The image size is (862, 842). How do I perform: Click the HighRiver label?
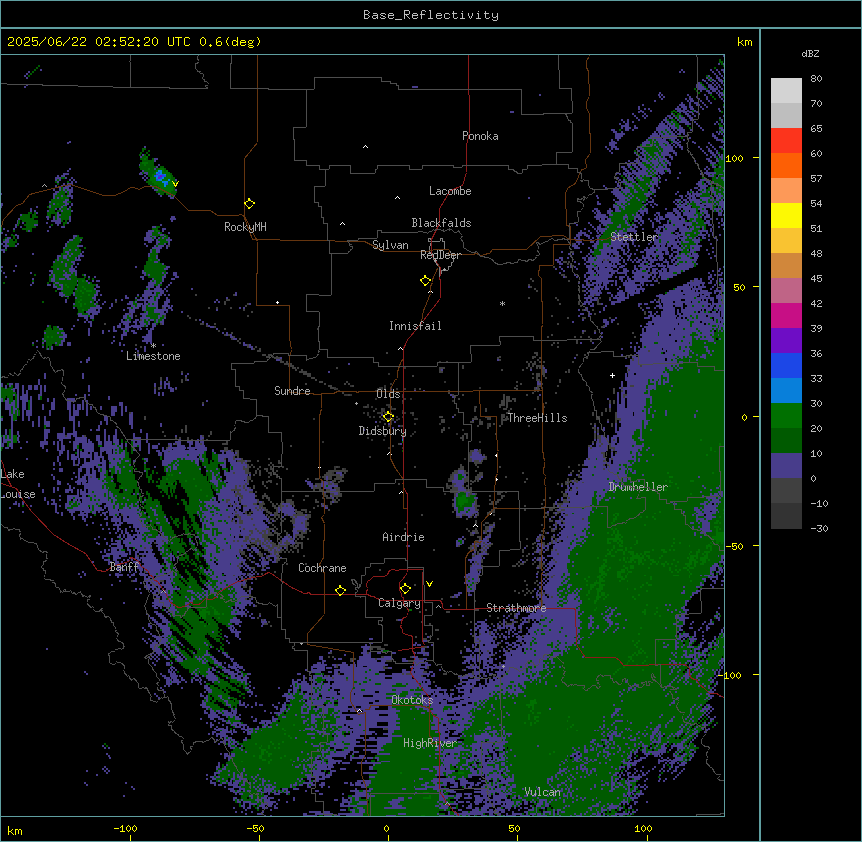[430, 743]
